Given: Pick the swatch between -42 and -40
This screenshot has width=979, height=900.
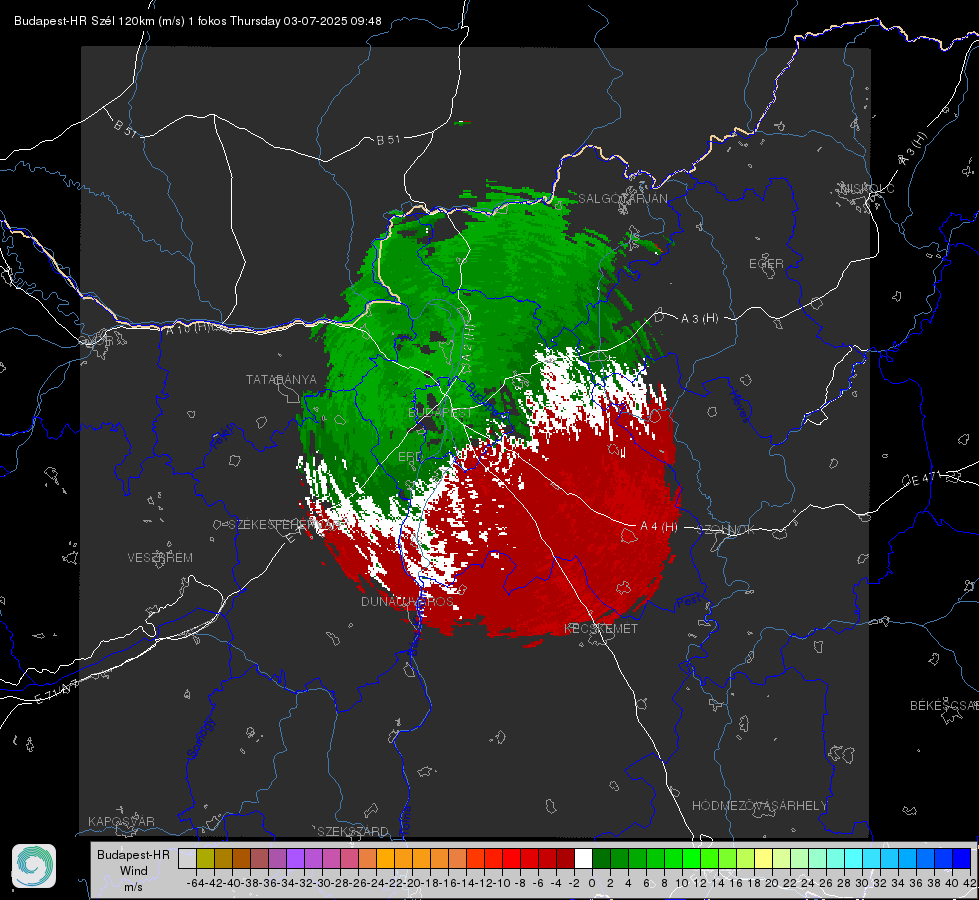Looking at the screenshot, I should point(223,858).
